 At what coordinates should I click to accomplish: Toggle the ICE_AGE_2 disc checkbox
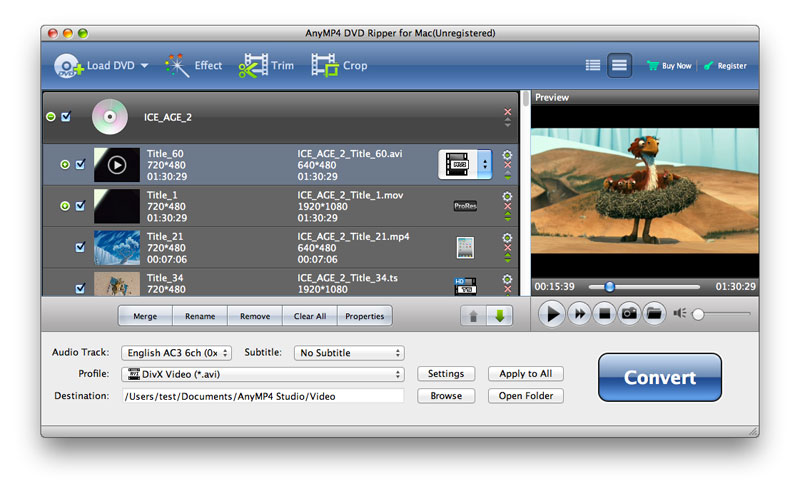coord(66,117)
